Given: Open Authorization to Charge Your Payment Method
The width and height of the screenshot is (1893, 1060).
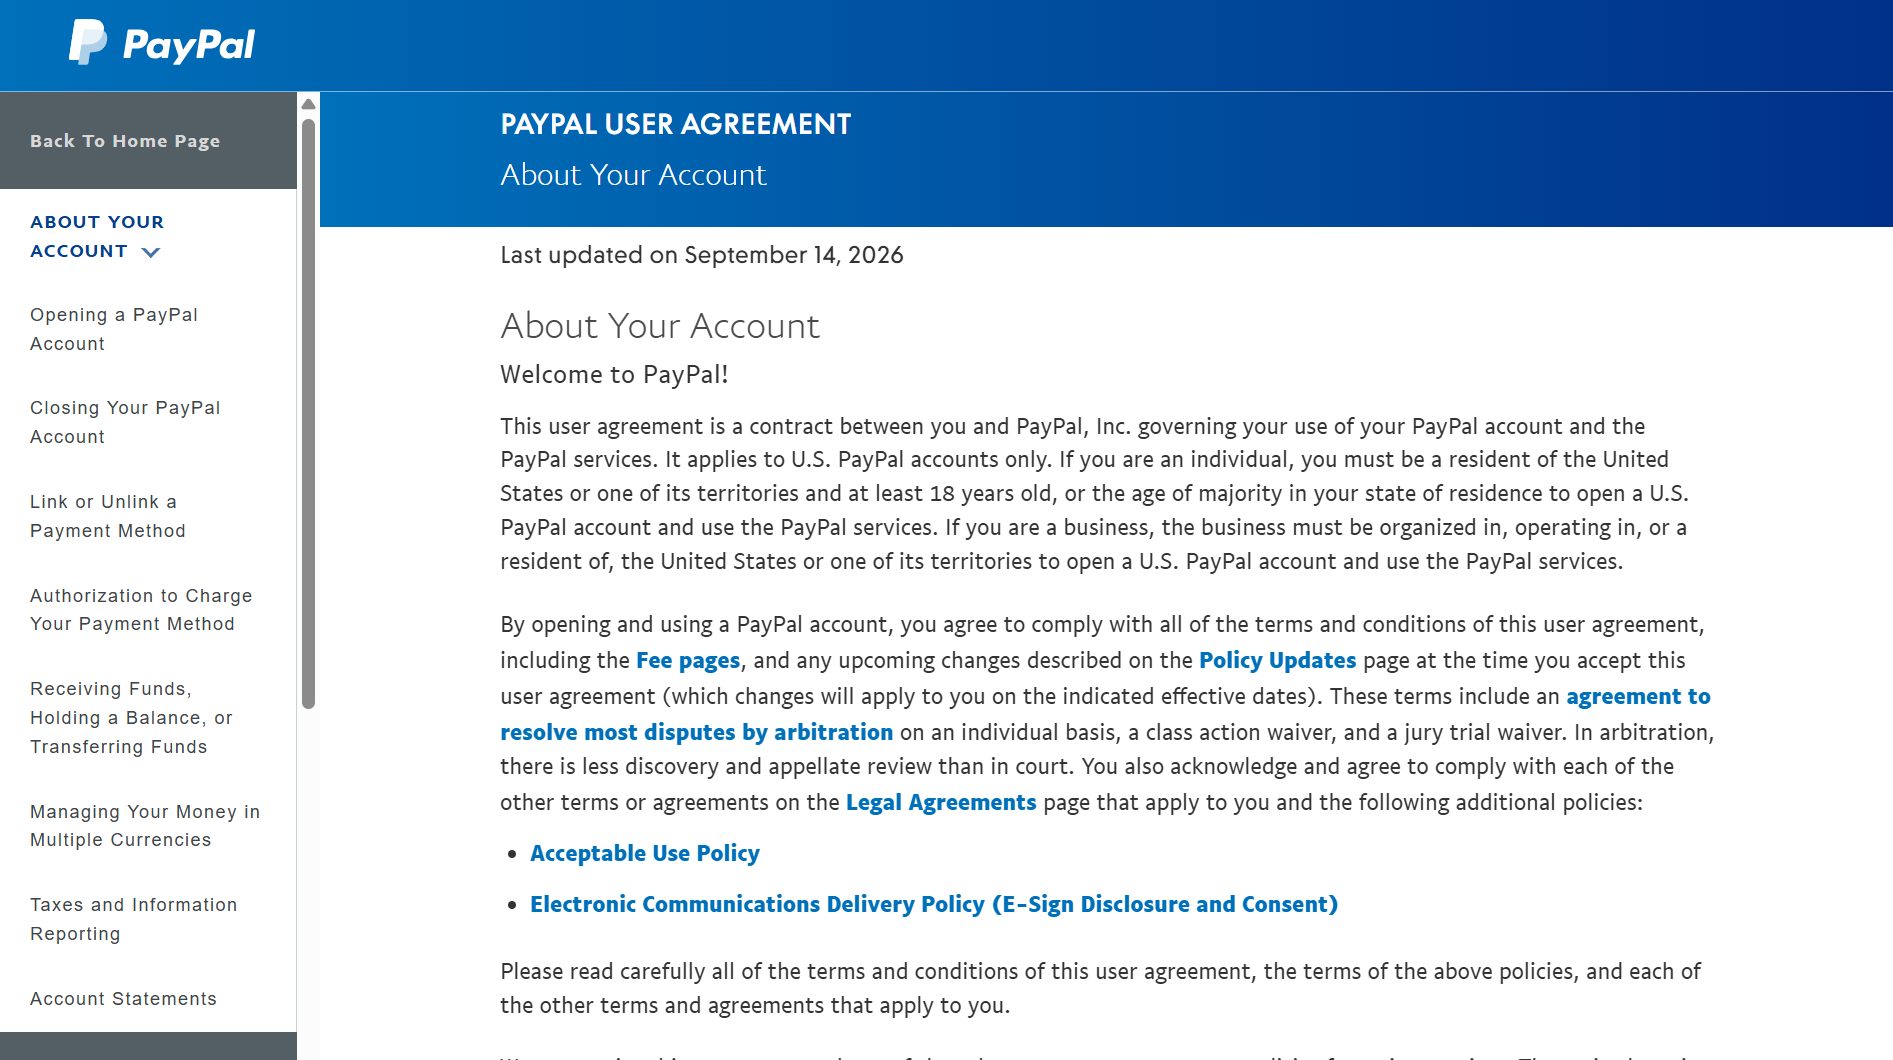Looking at the screenshot, I should tap(141, 610).
